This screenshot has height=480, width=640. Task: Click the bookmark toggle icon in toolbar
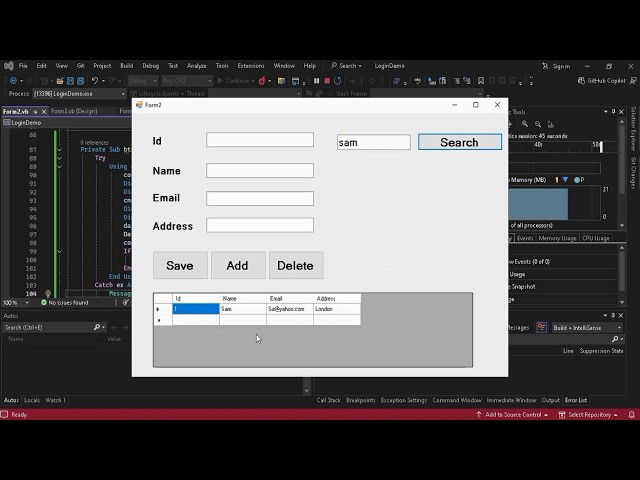pyautogui.click(x=481, y=81)
